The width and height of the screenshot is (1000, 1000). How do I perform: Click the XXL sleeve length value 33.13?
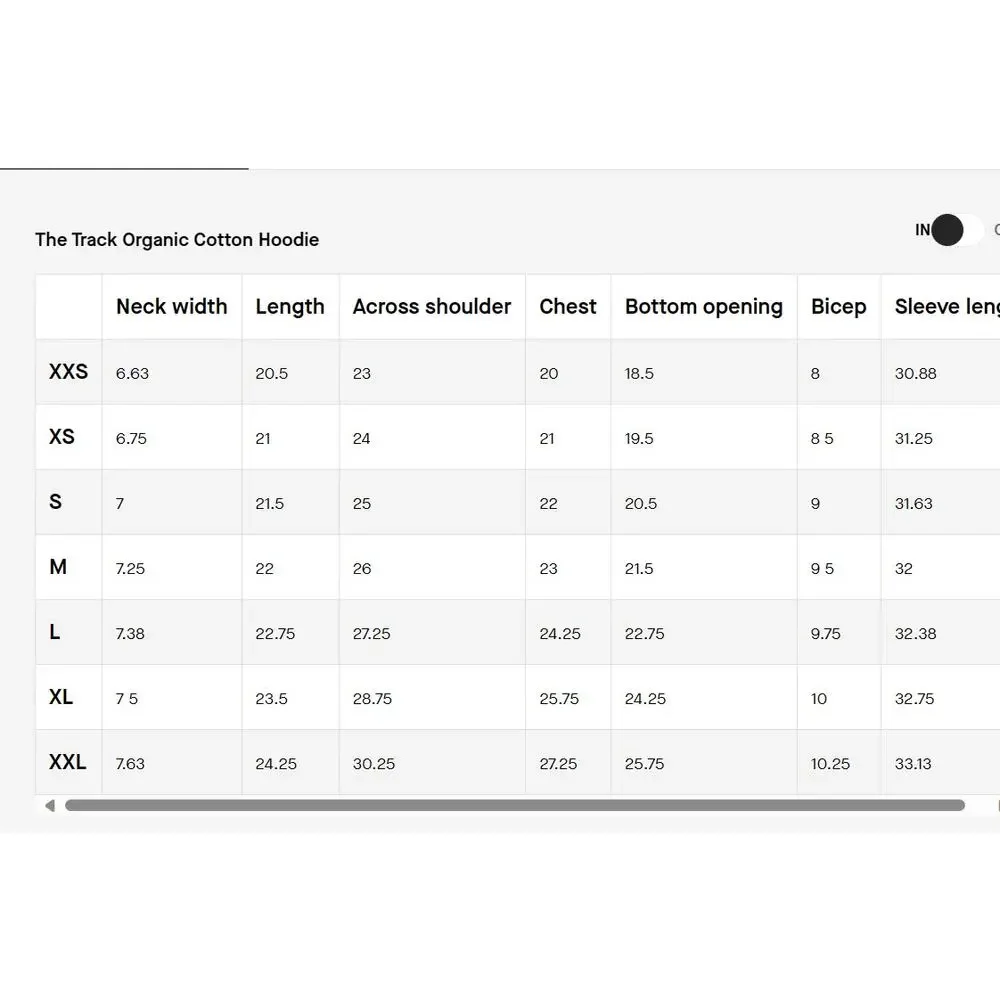click(913, 764)
